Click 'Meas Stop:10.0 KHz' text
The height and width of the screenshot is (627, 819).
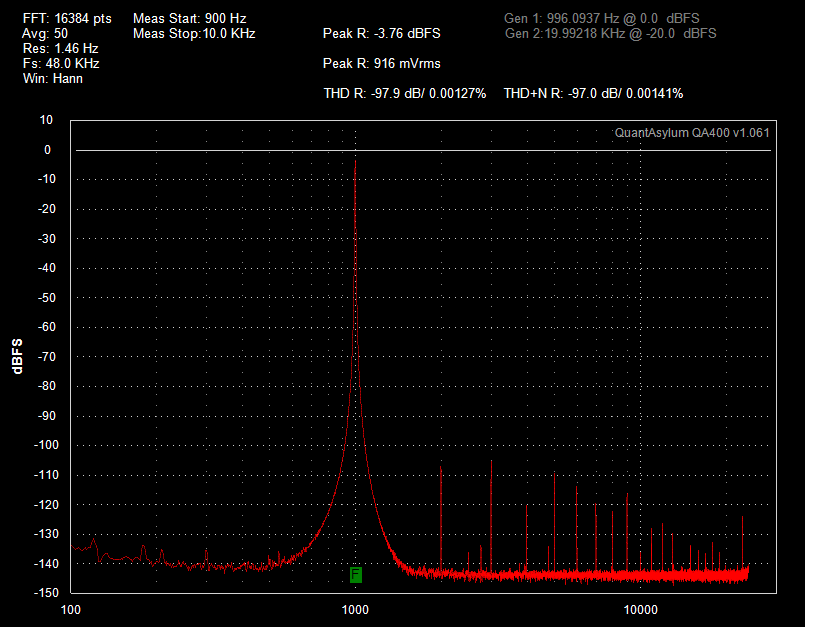click(x=194, y=33)
